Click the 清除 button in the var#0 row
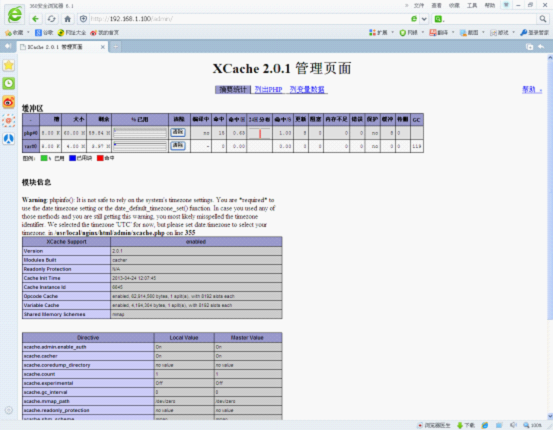 [x=178, y=145]
